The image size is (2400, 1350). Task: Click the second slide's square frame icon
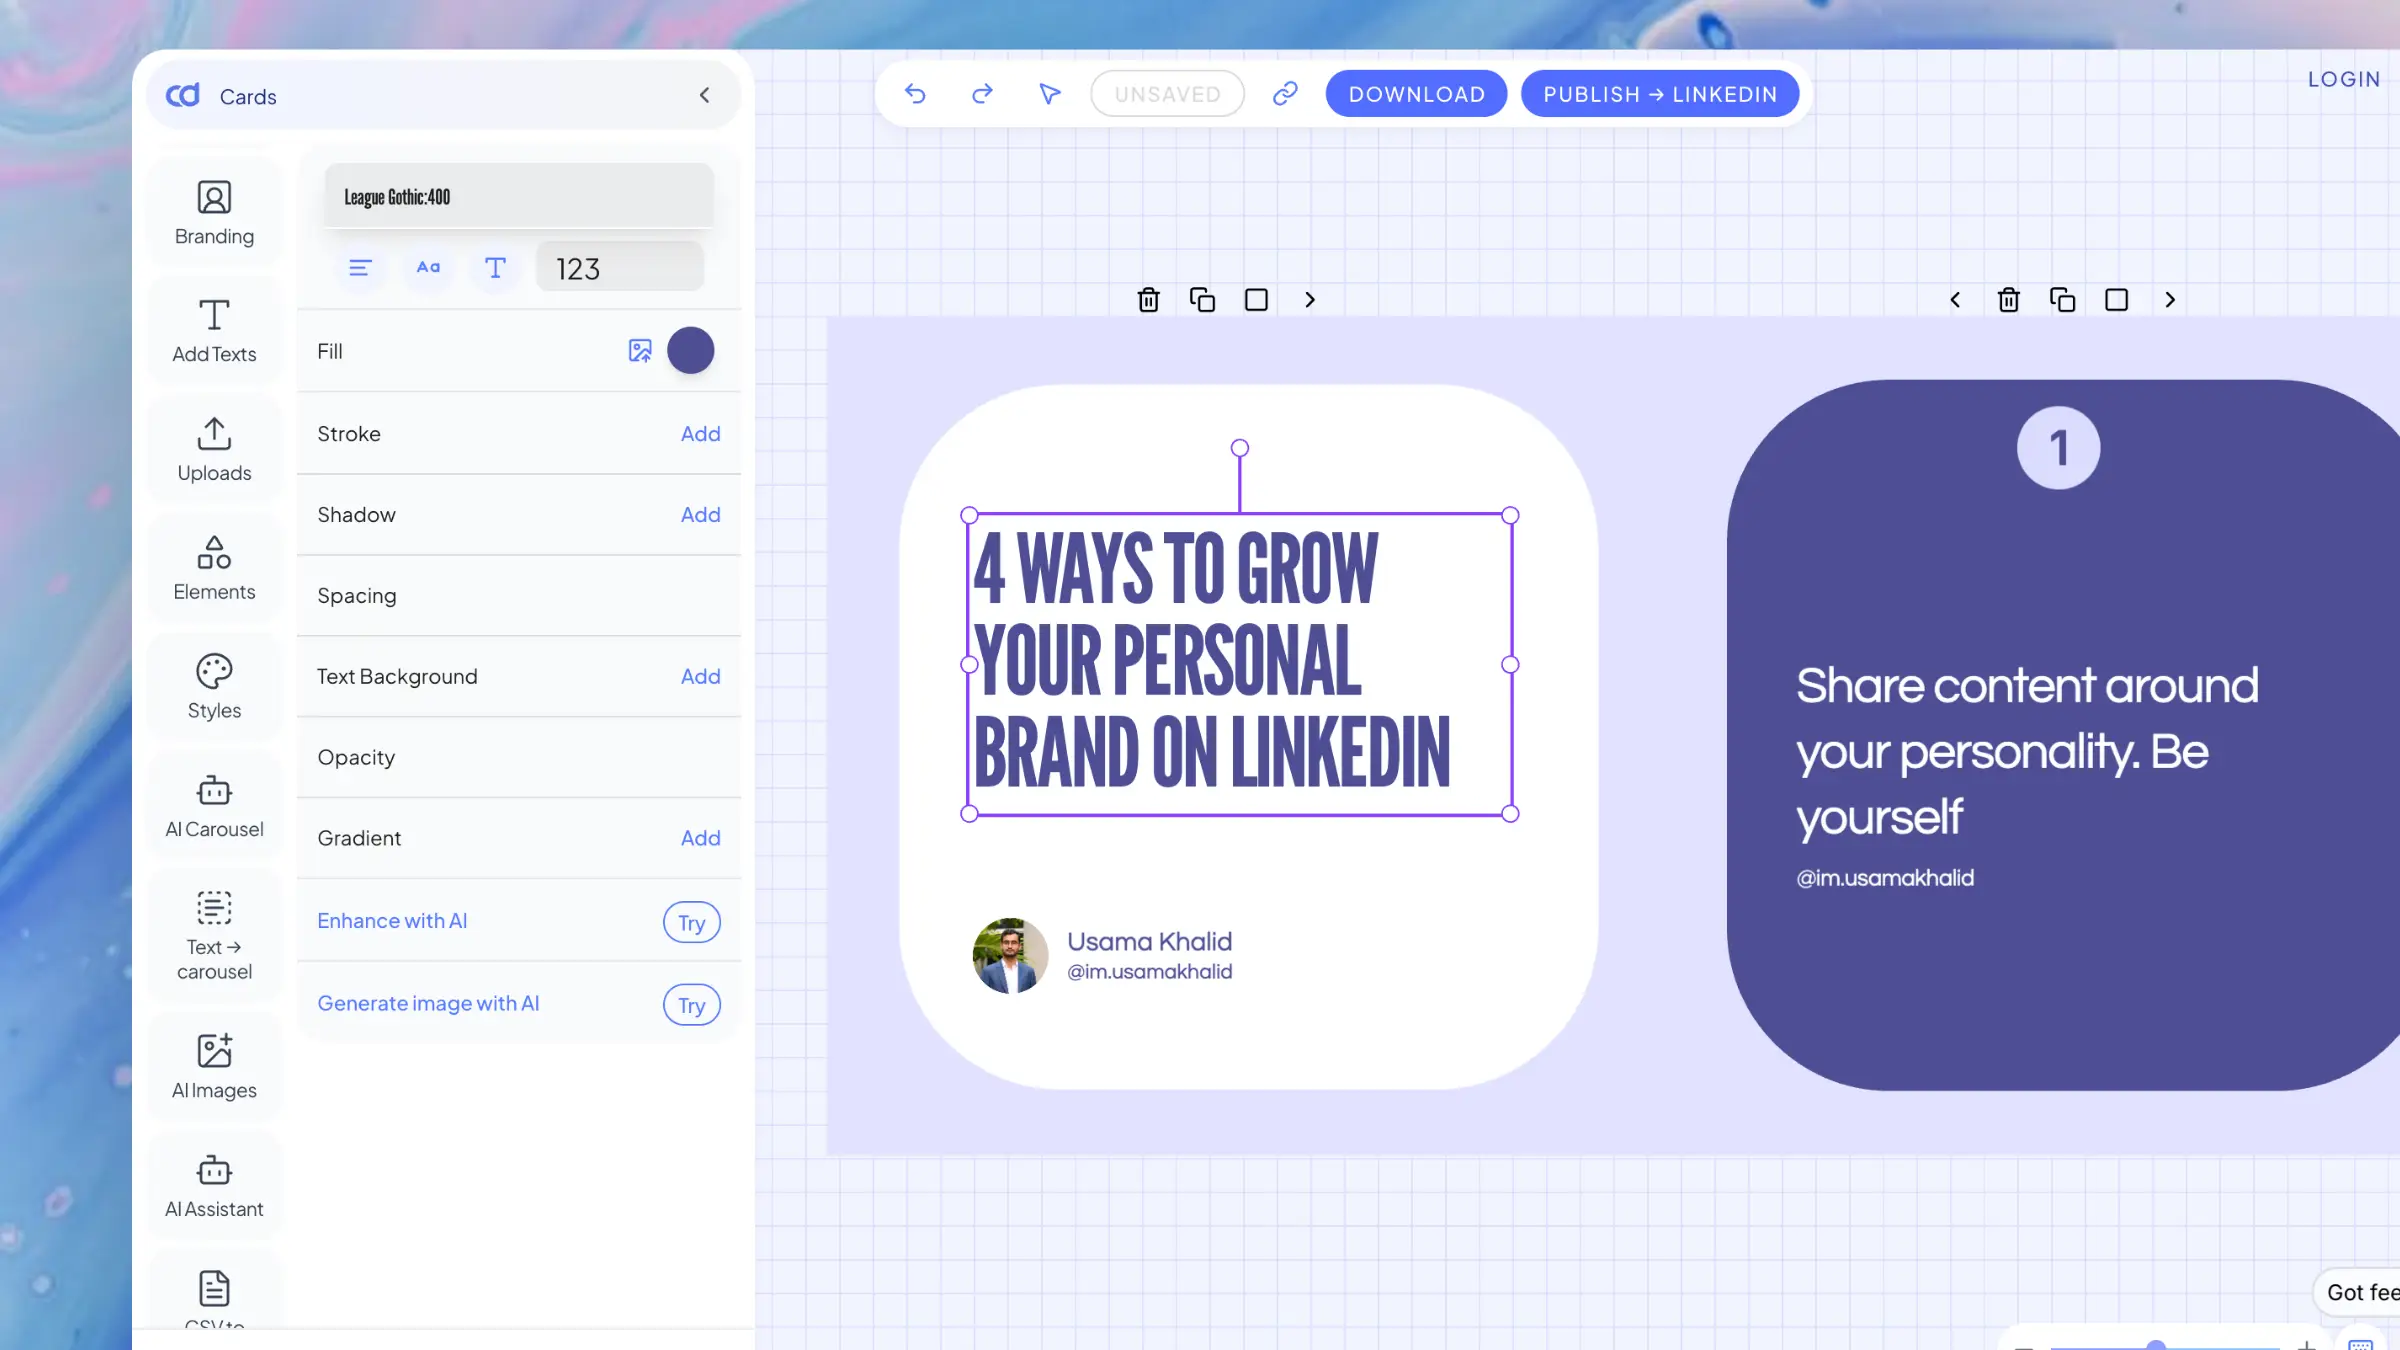click(2116, 300)
